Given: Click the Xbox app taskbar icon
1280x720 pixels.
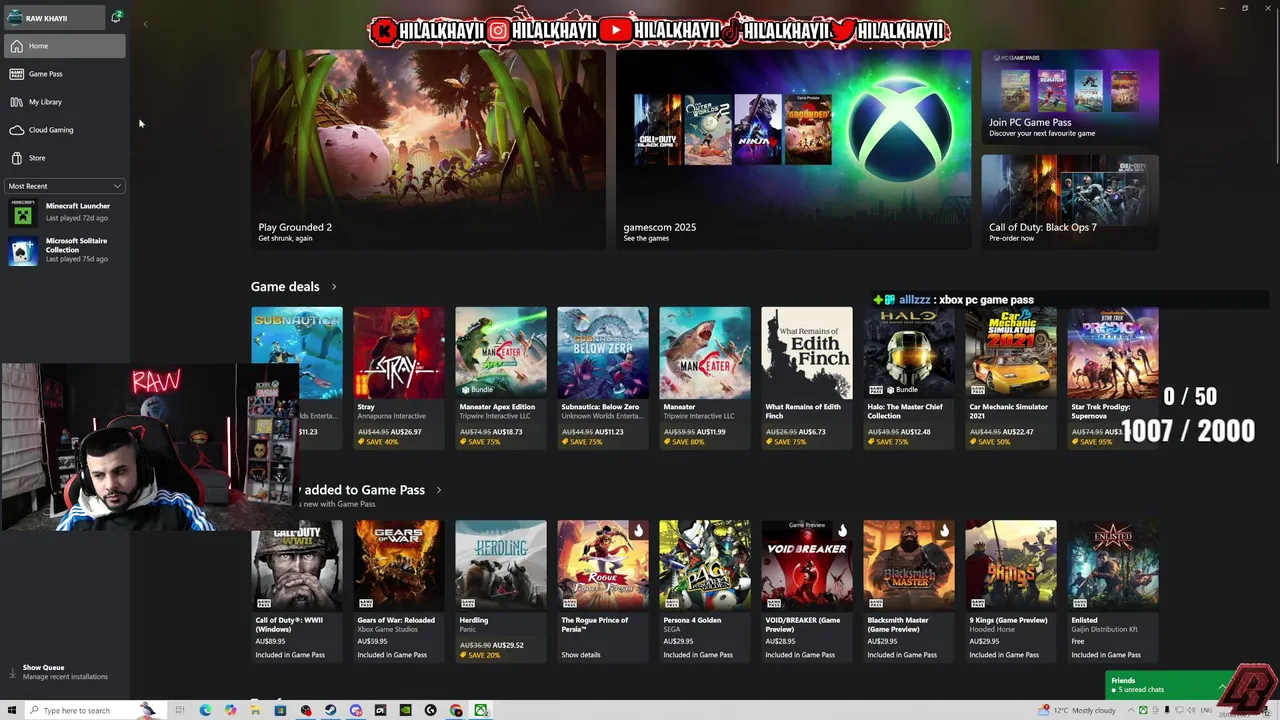Looking at the screenshot, I should 481,710.
